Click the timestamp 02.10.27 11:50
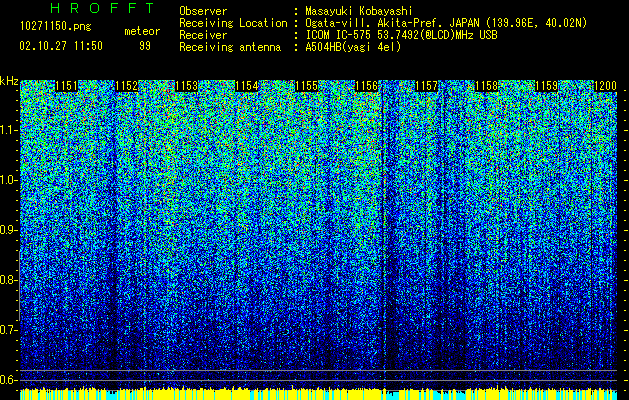The width and height of the screenshot is (629, 400). [x=61, y=46]
